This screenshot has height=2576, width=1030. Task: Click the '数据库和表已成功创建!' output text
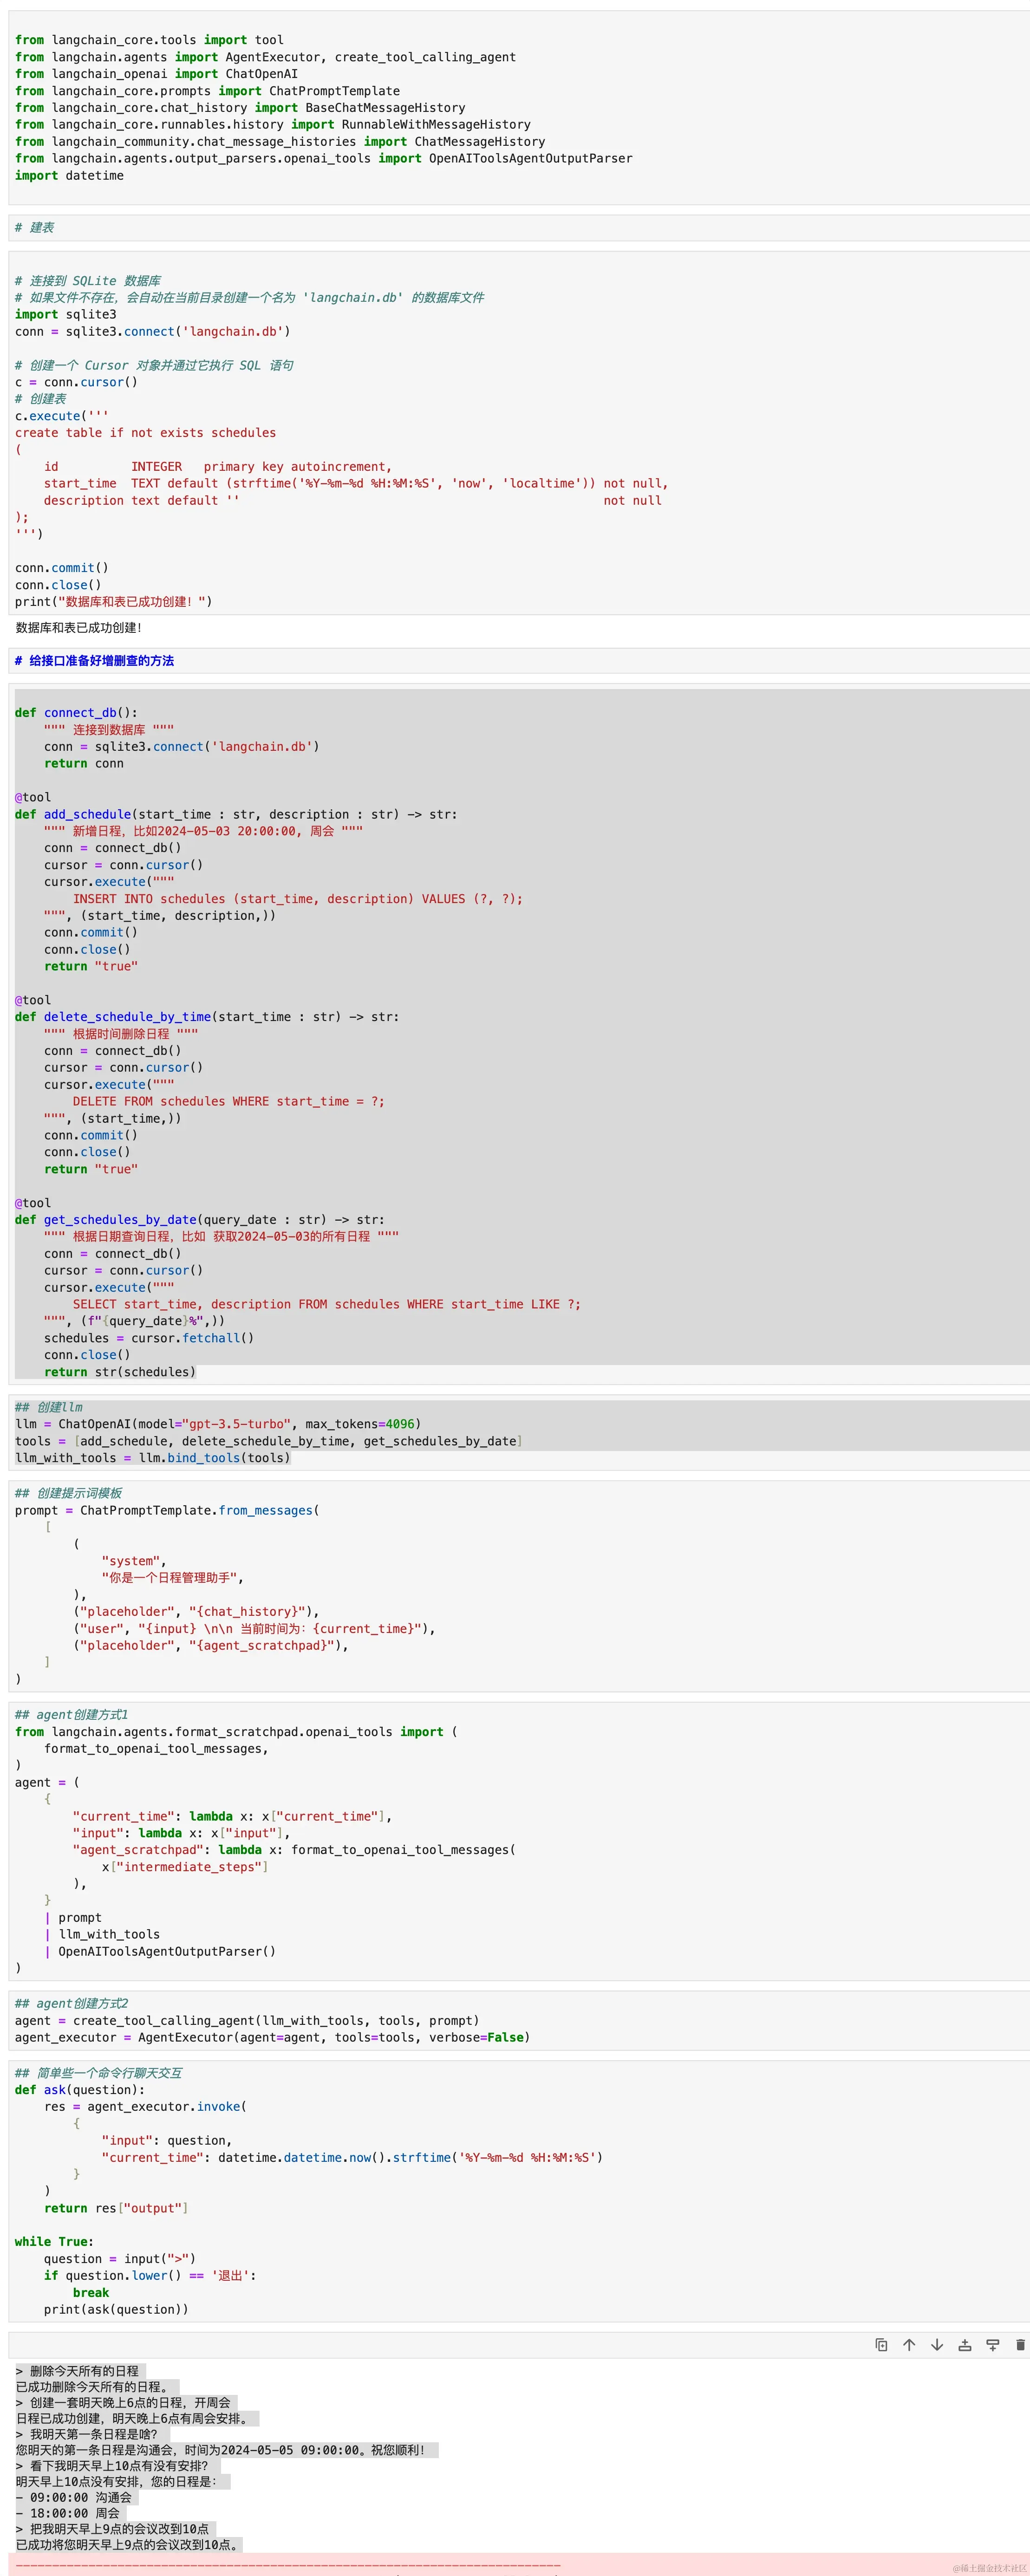click(79, 628)
